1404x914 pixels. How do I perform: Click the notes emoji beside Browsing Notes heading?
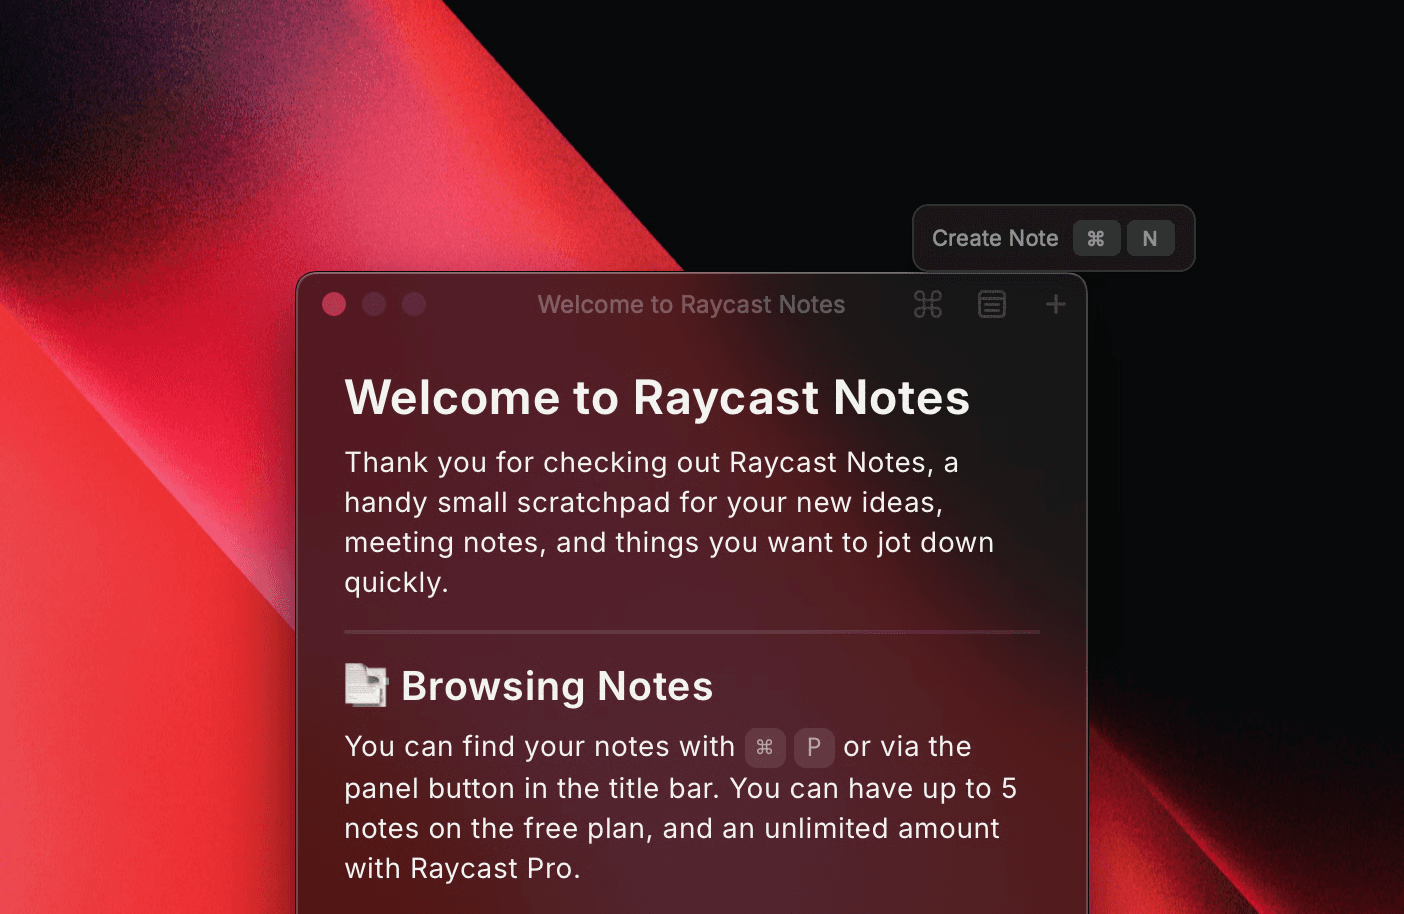coord(366,686)
